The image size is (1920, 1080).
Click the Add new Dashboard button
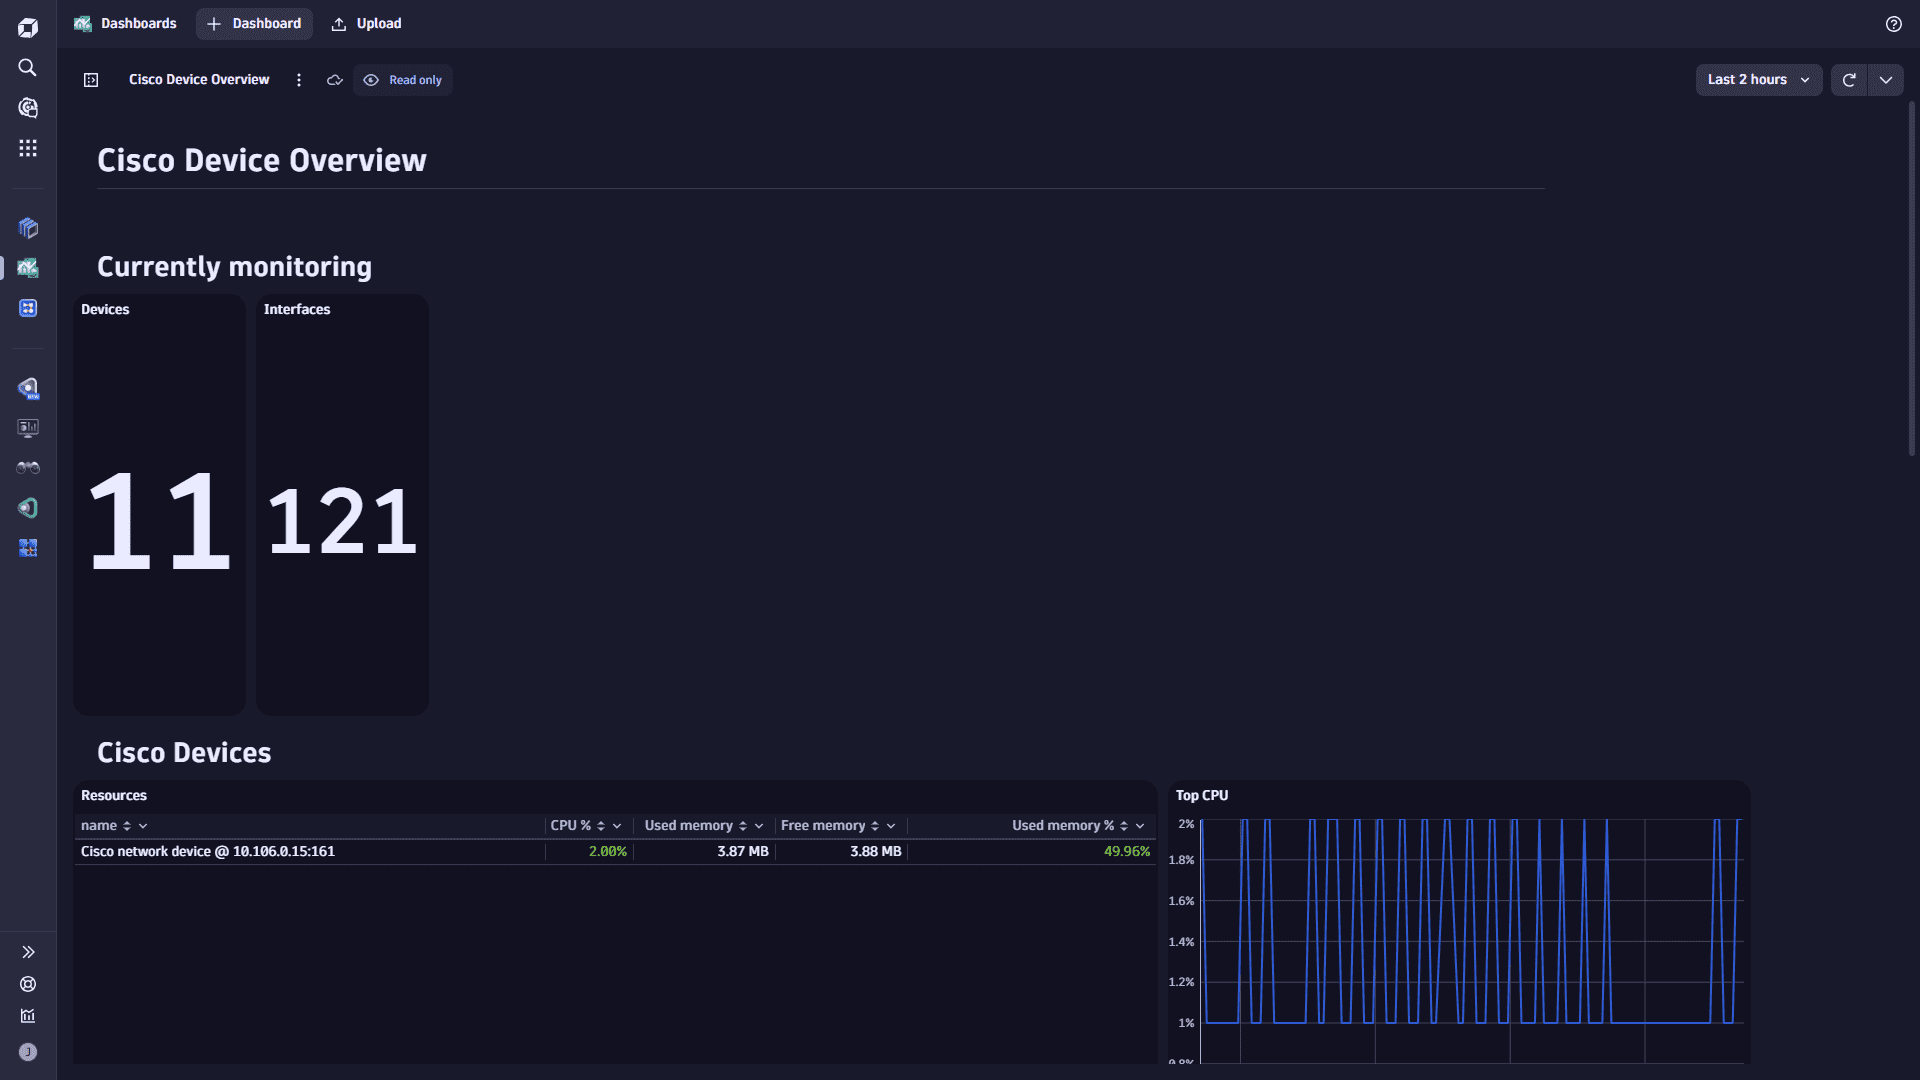tap(253, 24)
